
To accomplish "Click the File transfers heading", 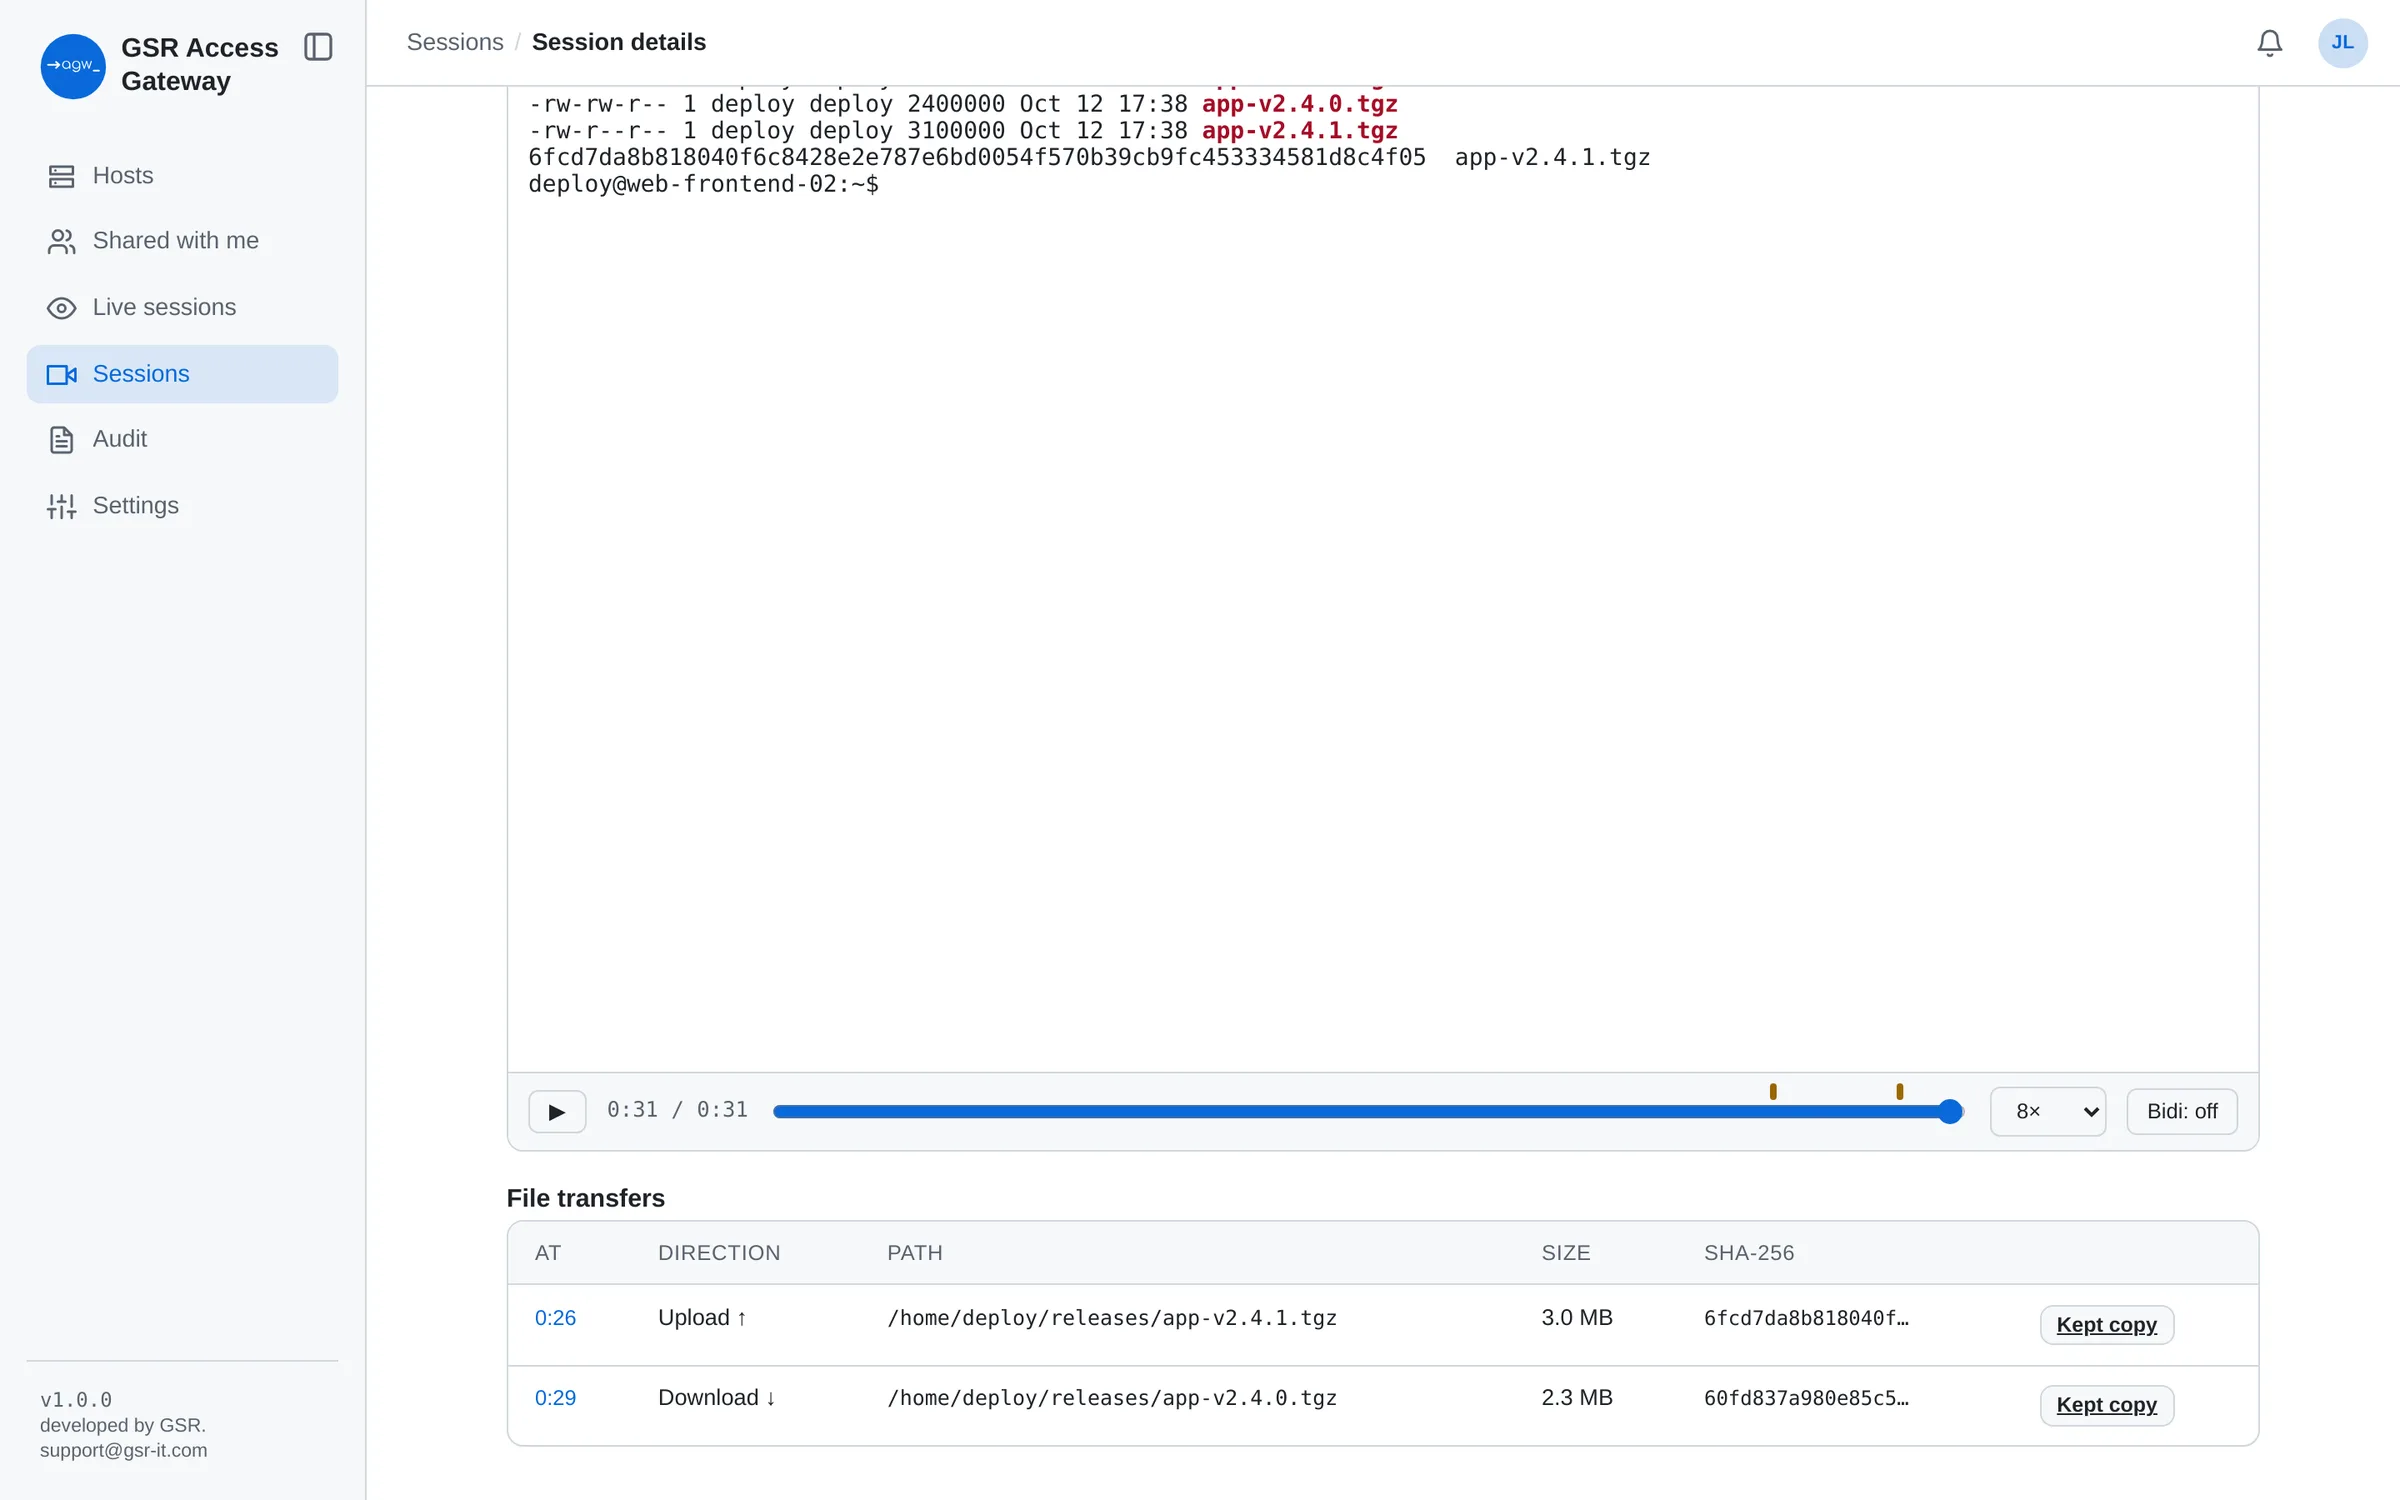I will pyautogui.click(x=586, y=1198).
